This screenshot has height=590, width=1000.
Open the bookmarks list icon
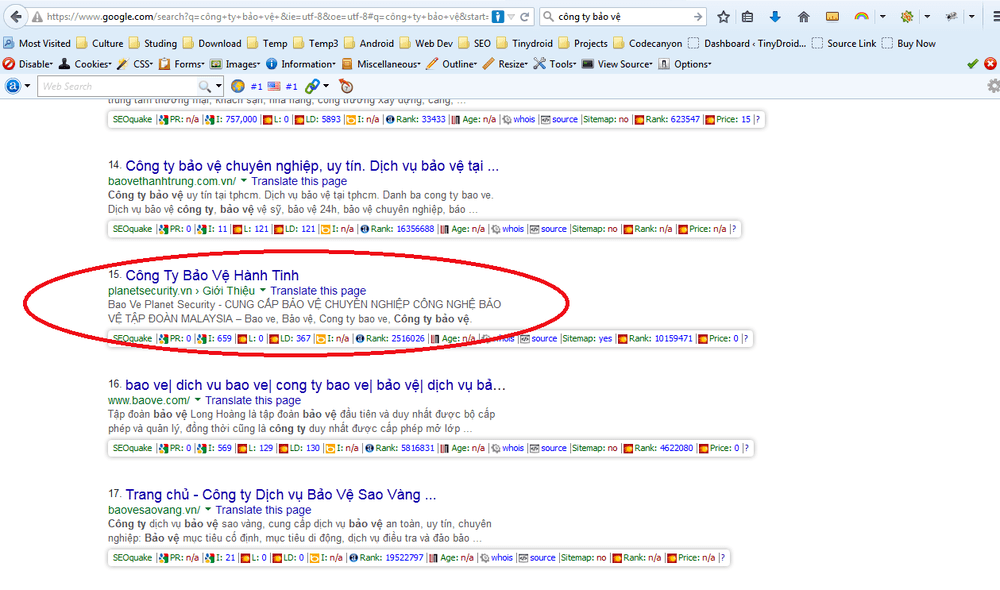[747, 17]
